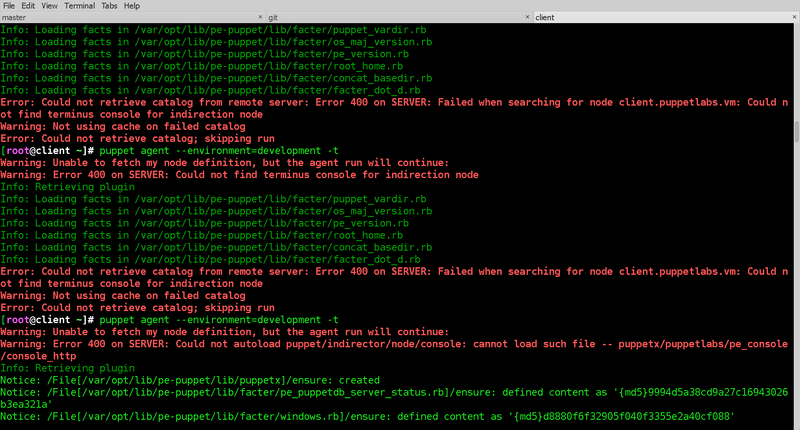Close the master tab
This screenshot has height=430, width=800.
(260, 17)
